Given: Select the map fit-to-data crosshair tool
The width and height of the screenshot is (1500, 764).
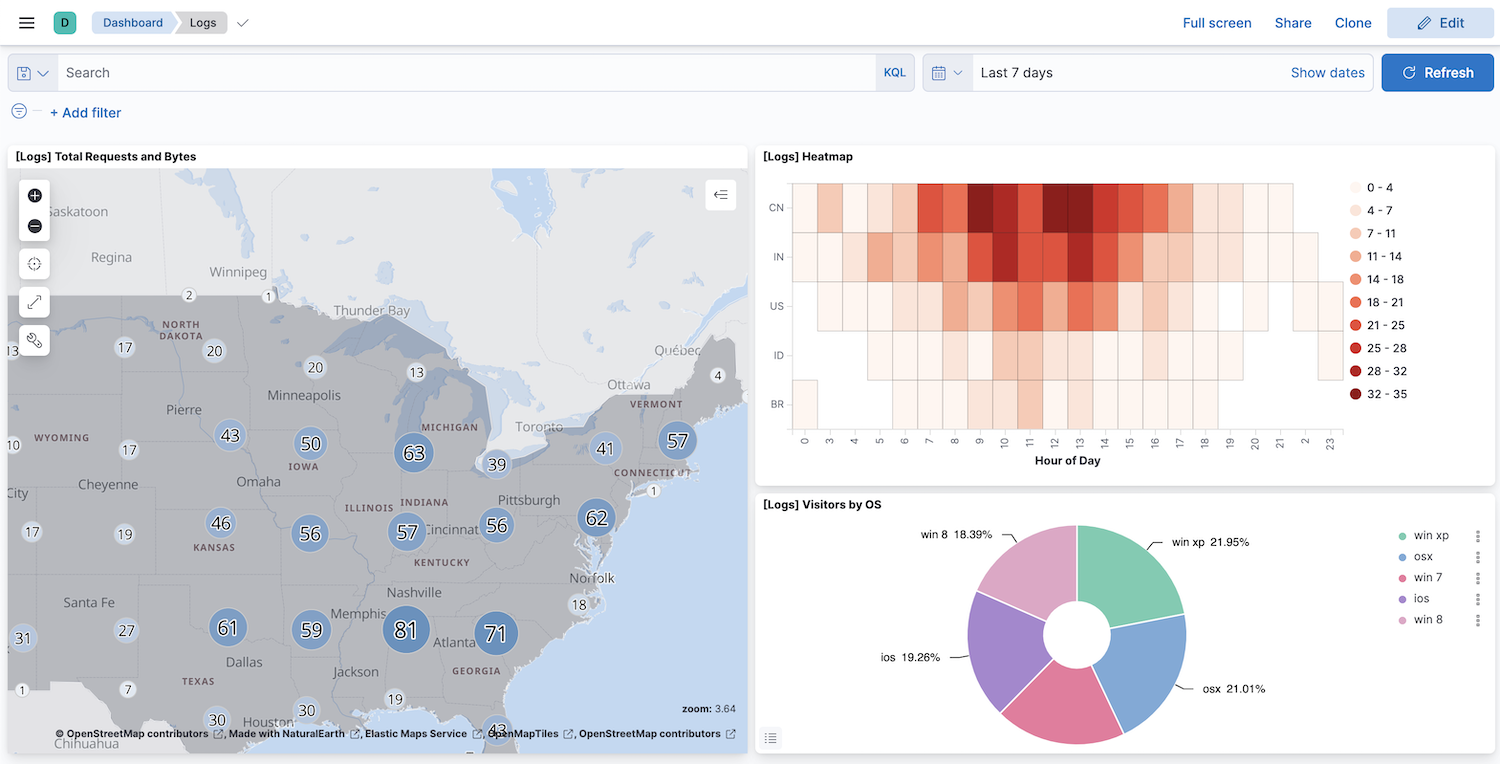Looking at the screenshot, I should [x=34, y=264].
